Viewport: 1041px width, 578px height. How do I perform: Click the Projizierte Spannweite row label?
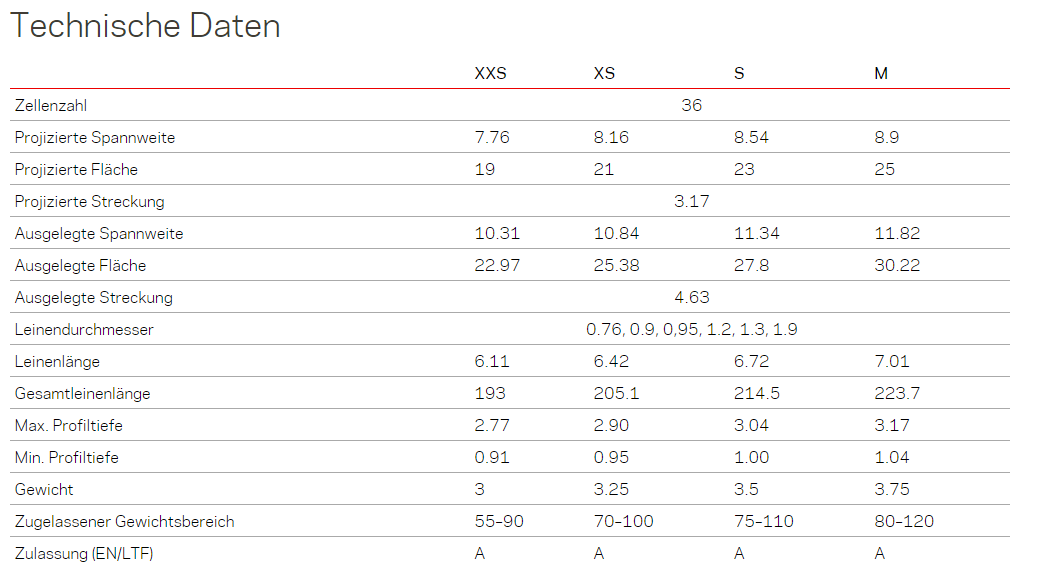pyautogui.click(x=95, y=137)
